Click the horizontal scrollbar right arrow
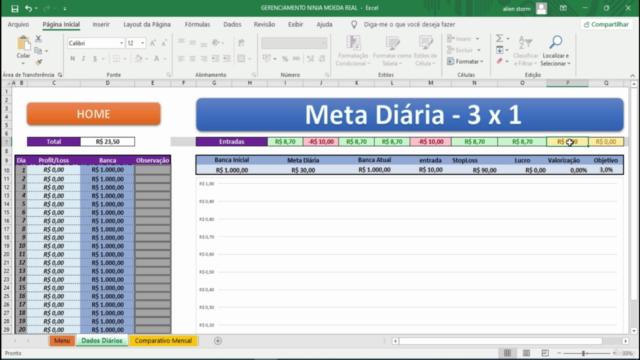This screenshot has width=640, height=360. (625, 341)
